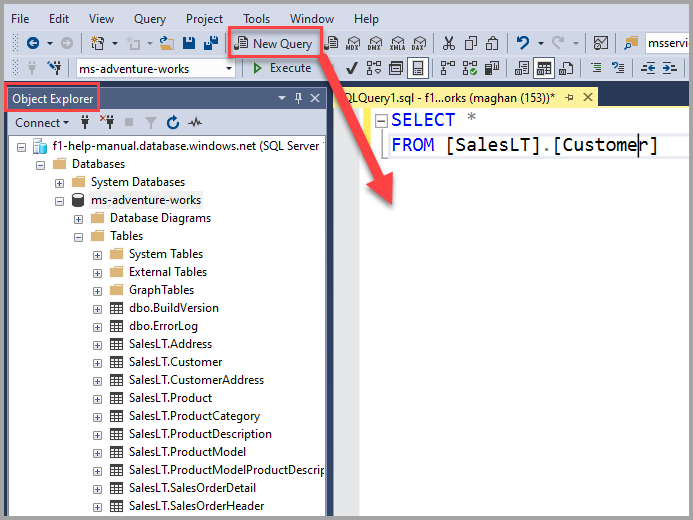Click the Find in Files icon
This screenshot has height=520, width=693.
click(631, 43)
